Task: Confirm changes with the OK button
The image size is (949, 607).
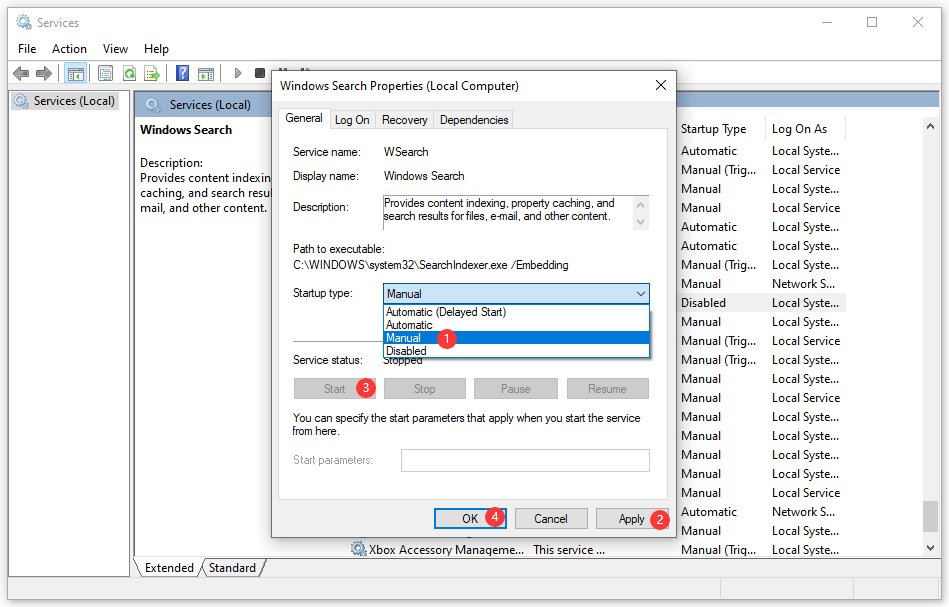Action: 470,518
